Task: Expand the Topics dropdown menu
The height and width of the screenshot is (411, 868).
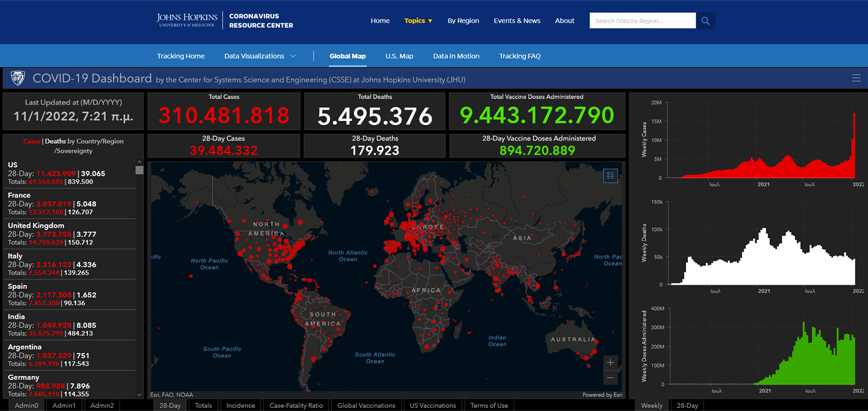Action: click(x=418, y=20)
